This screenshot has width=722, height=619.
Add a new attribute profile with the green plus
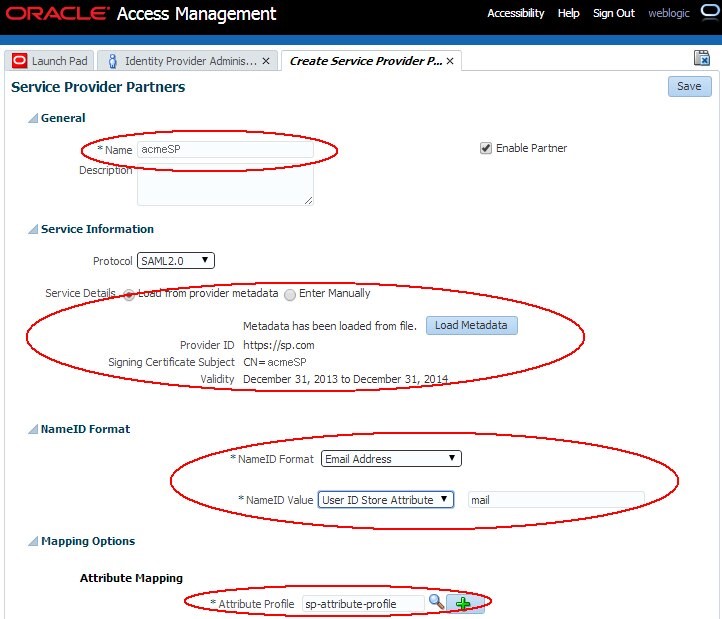coord(463,603)
